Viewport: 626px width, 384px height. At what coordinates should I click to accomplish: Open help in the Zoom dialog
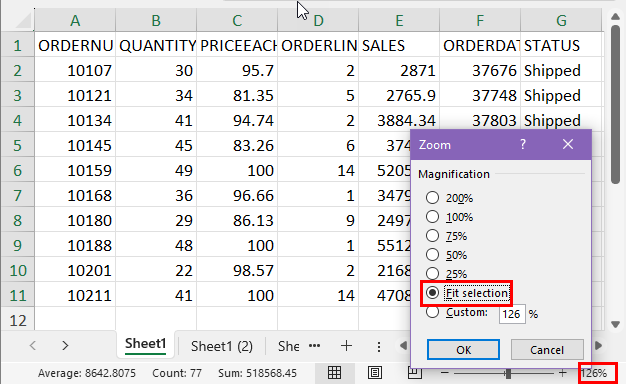(x=523, y=144)
